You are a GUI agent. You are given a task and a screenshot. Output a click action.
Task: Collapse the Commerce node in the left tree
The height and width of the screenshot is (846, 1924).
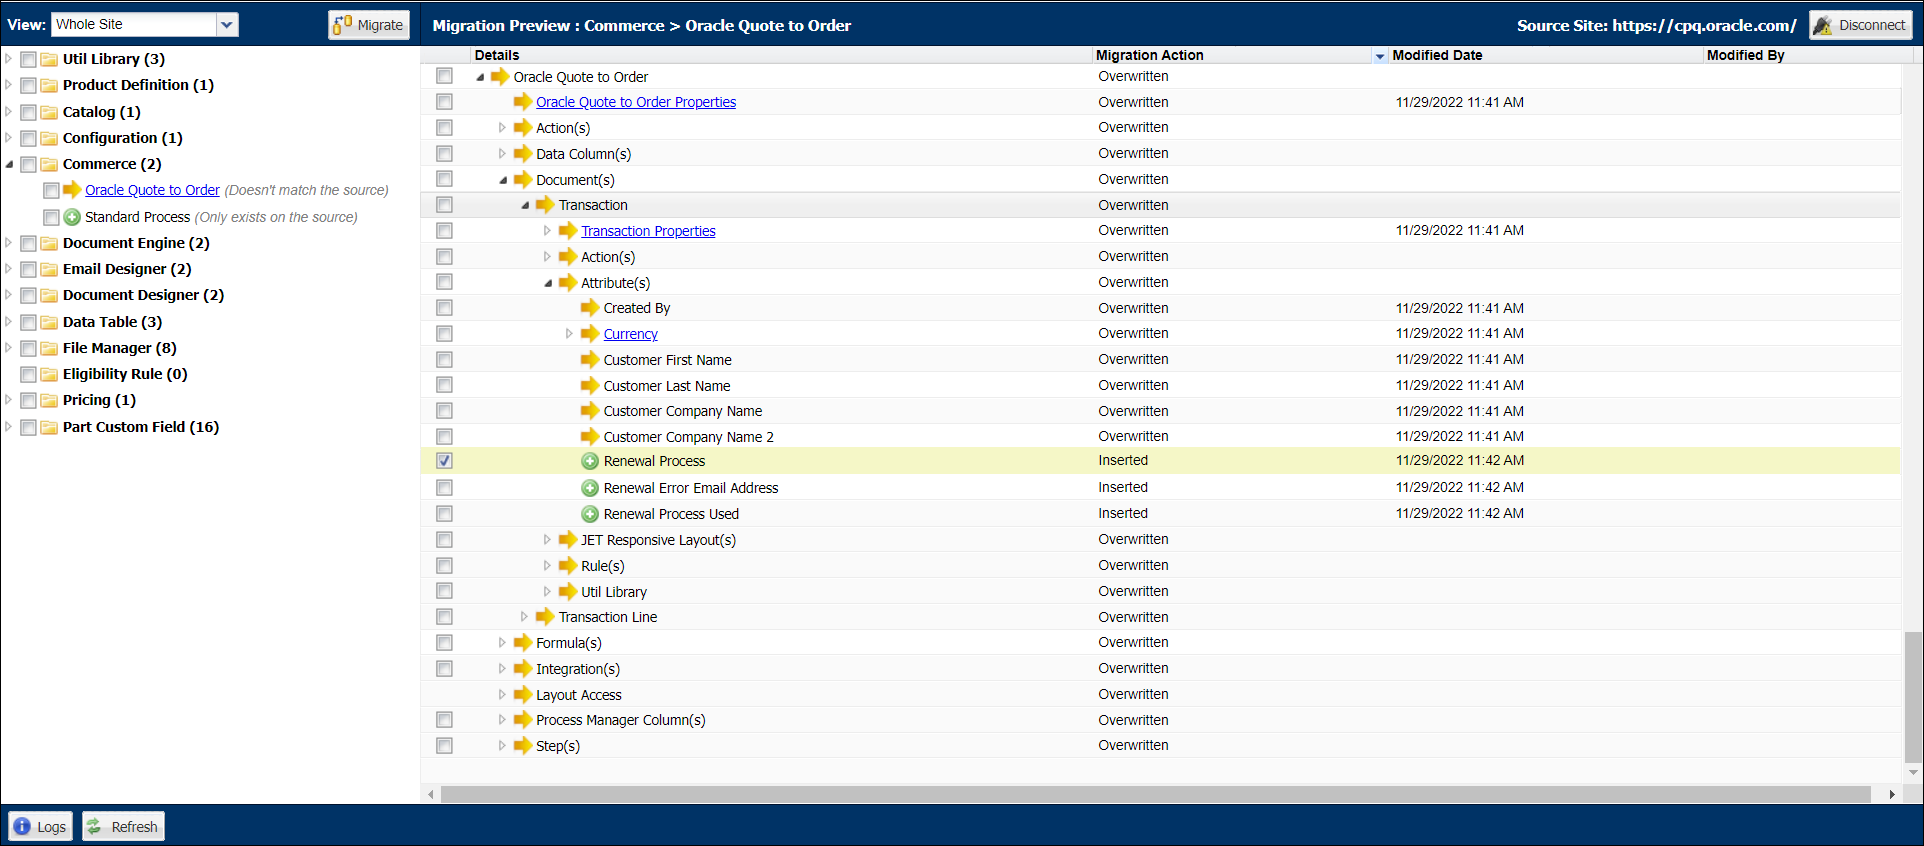[x=9, y=164]
